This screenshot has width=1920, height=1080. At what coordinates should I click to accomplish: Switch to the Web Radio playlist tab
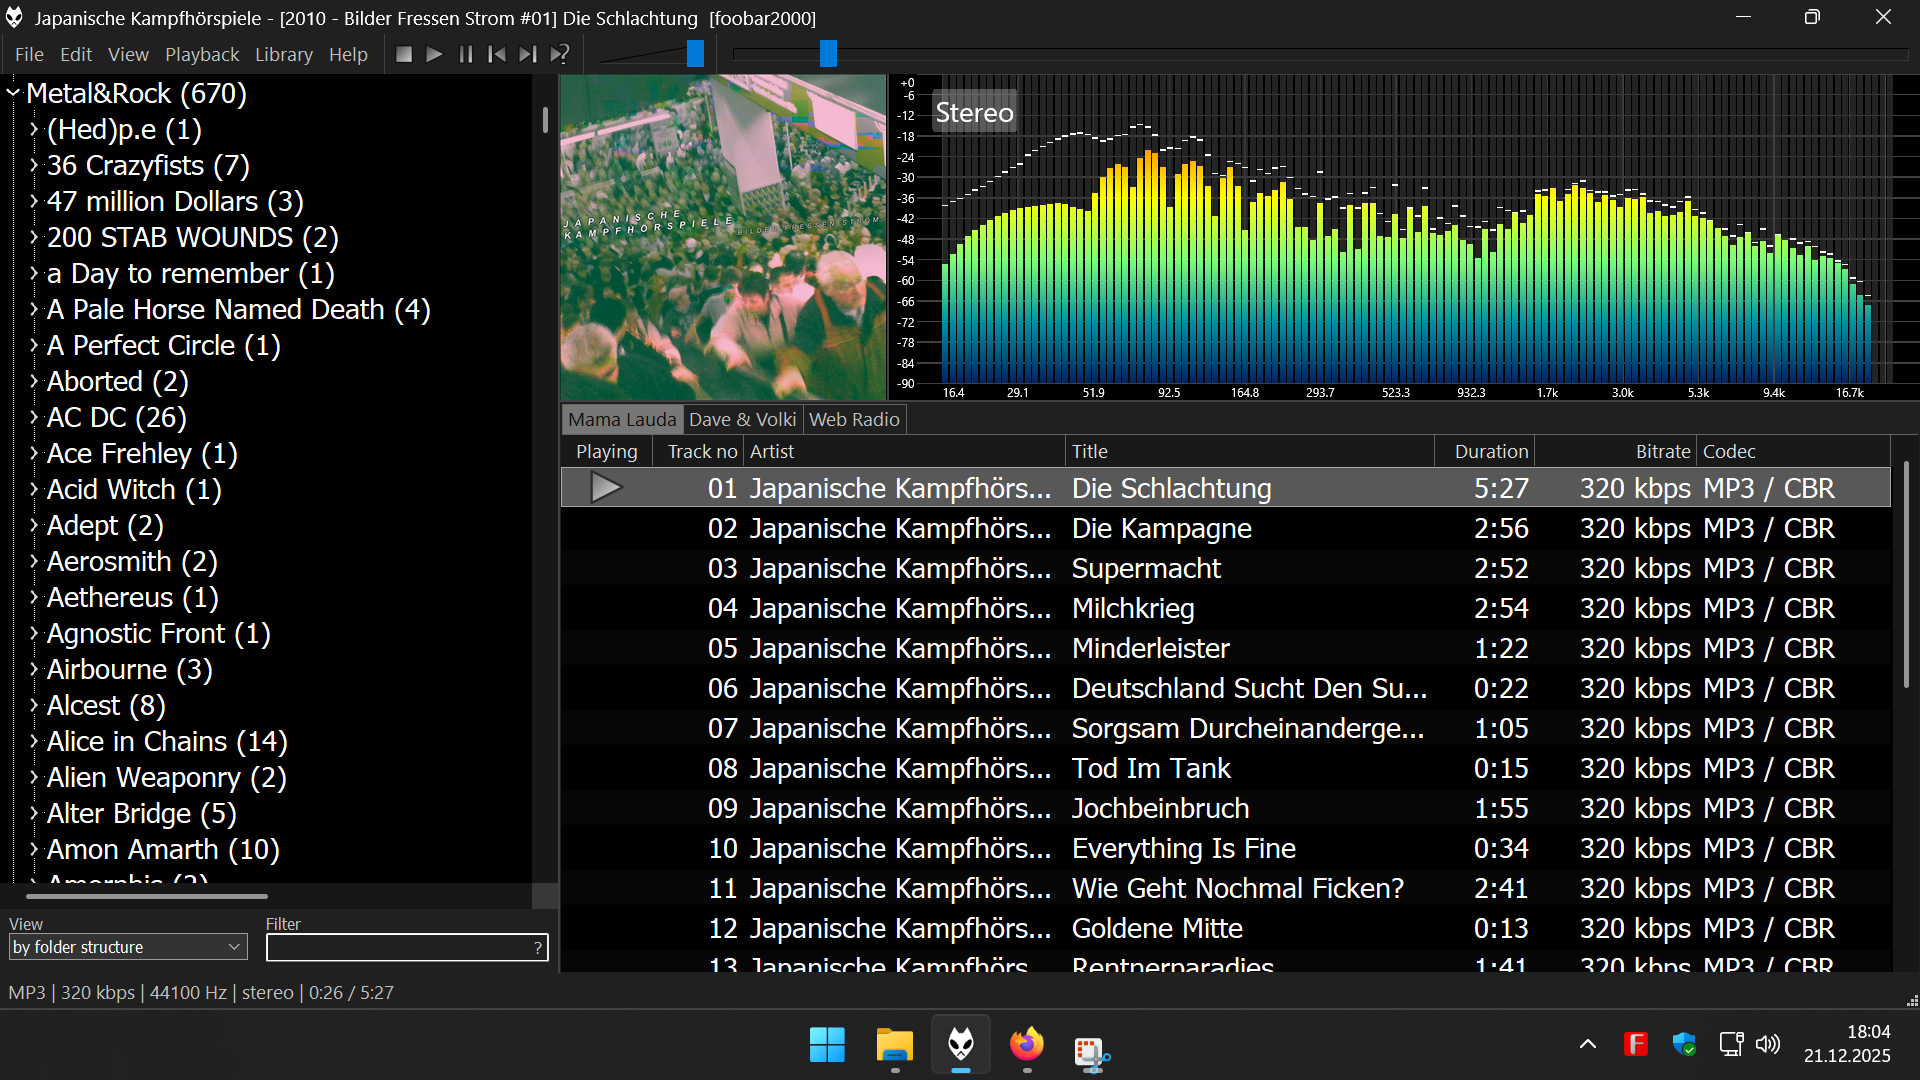coord(854,420)
